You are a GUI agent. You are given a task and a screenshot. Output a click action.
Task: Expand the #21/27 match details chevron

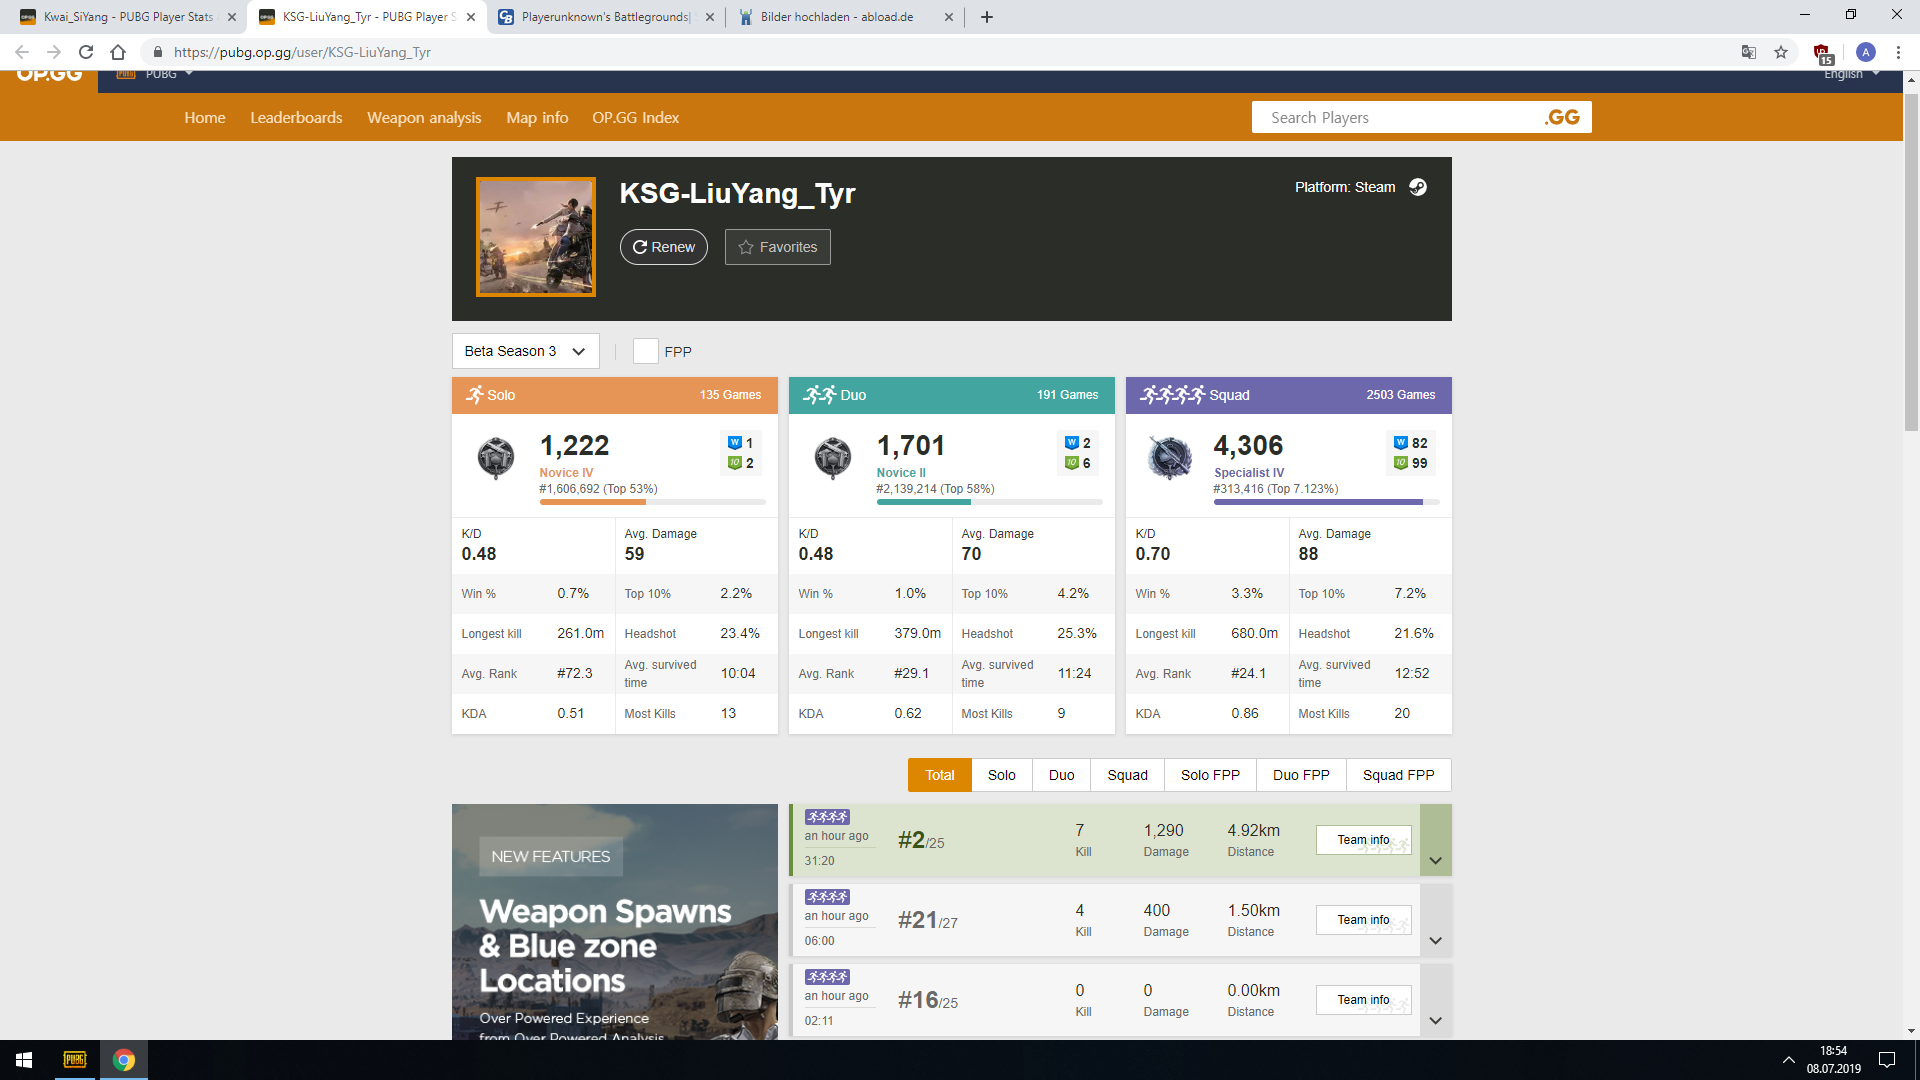1435,941
